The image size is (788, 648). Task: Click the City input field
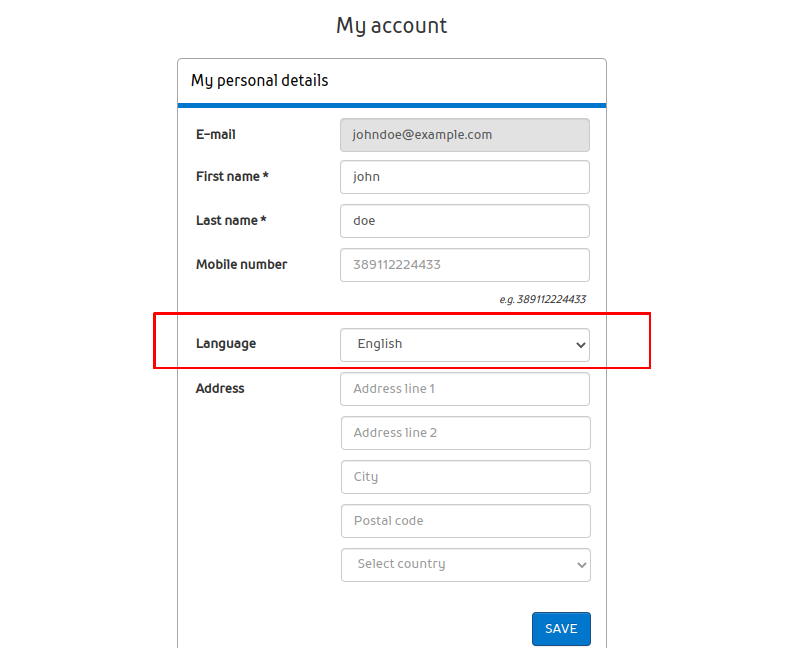464,477
